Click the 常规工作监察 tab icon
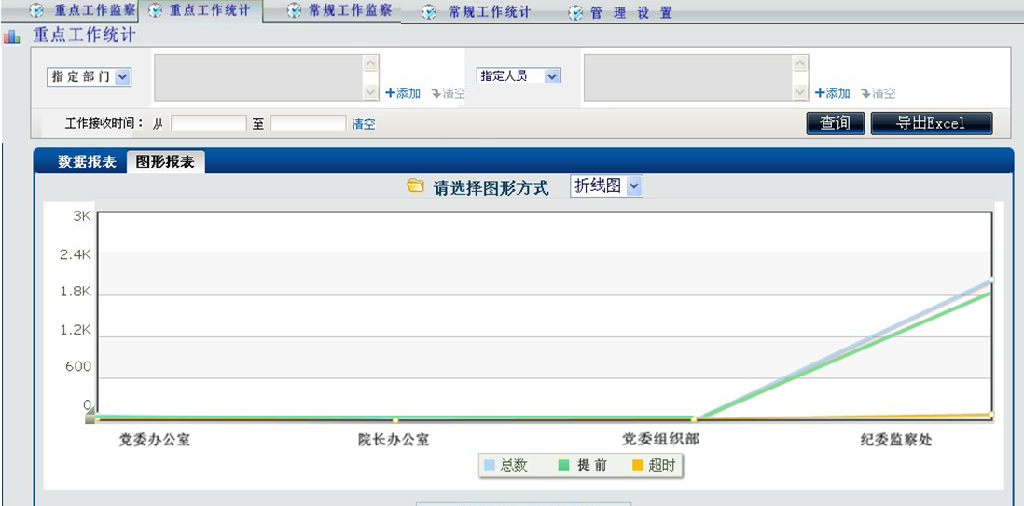This screenshot has height=506, width=1024. click(x=293, y=12)
